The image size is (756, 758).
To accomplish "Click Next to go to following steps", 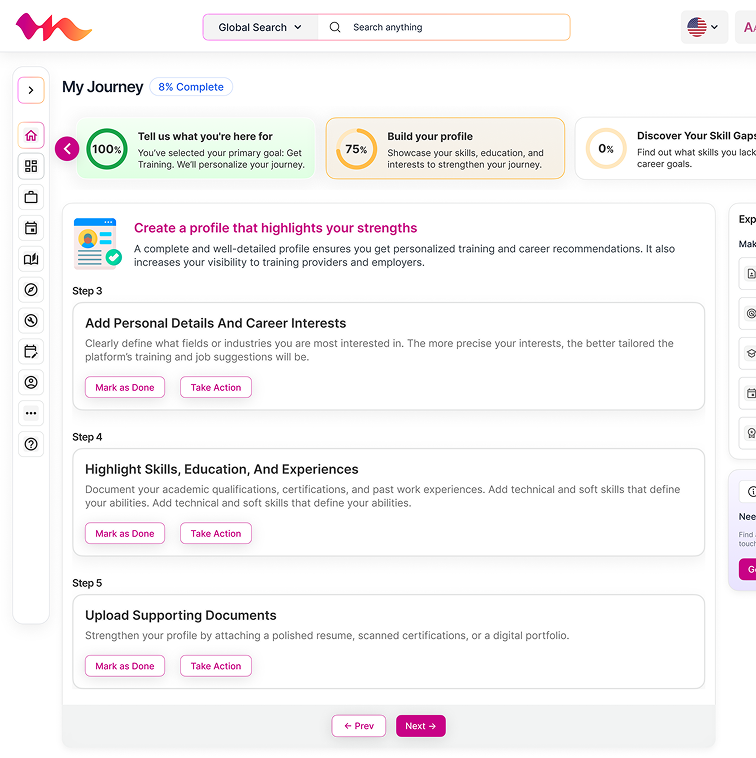I will (420, 726).
